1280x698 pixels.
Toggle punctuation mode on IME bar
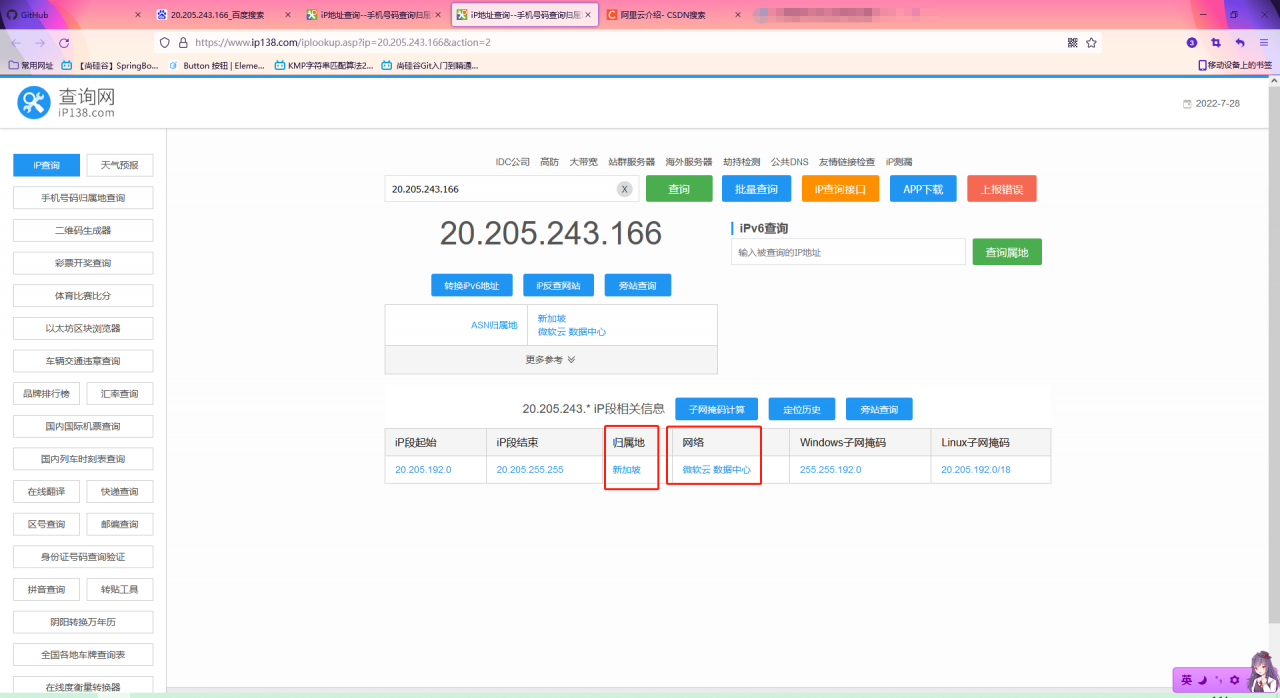coord(1218,680)
